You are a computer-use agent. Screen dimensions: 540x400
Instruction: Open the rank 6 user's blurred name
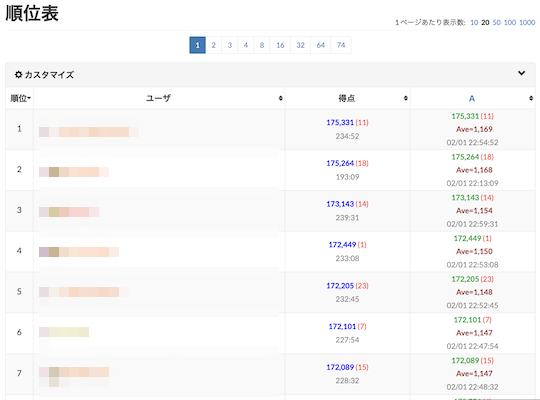click(64, 332)
